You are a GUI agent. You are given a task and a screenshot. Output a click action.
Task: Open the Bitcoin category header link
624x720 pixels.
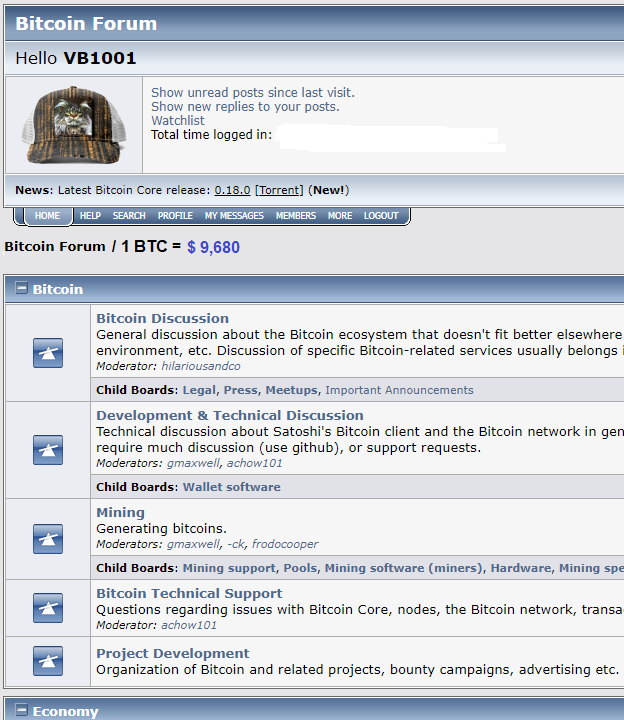(58, 289)
